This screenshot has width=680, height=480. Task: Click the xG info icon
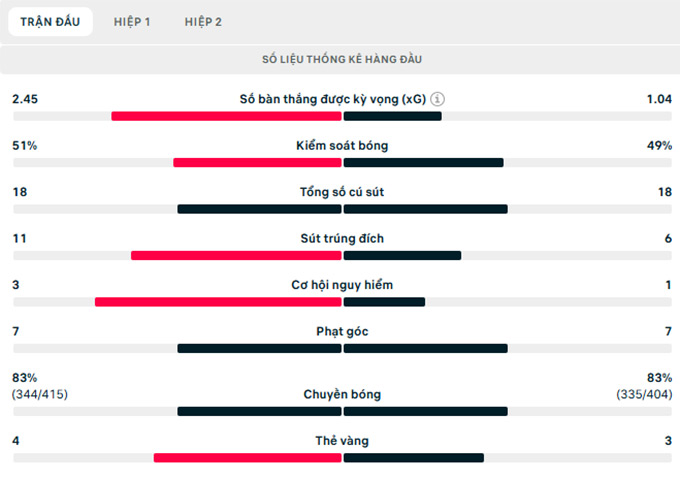[439, 99]
